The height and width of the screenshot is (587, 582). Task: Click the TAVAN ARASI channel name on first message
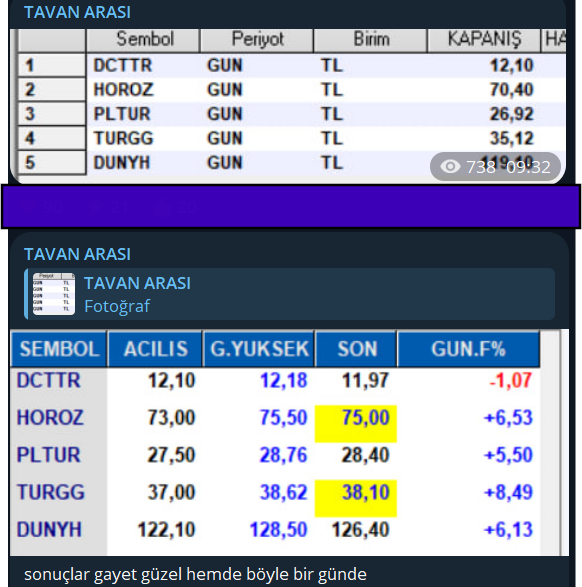tap(77, 12)
